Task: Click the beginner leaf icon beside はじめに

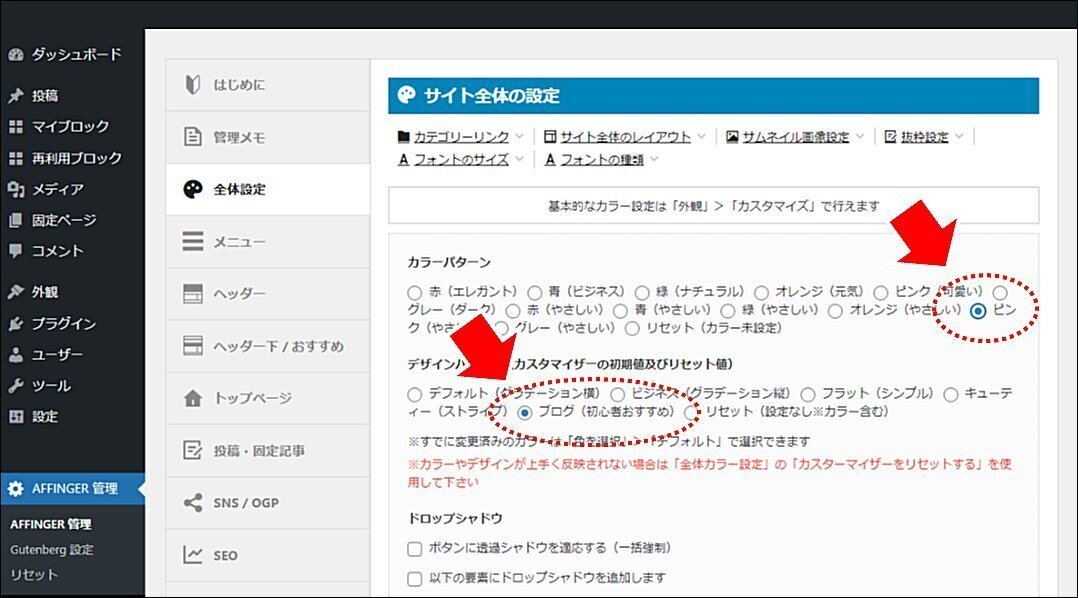Action: (x=193, y=85)
